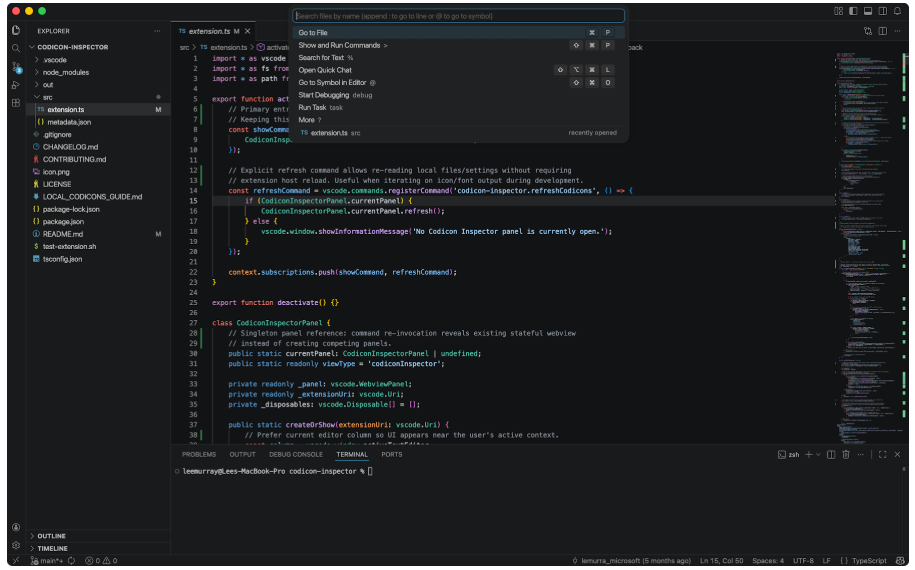The width and height of the screenshot is (915, 570).
Task: Open Show and Run Commands submenu
Action: (458, 45)
